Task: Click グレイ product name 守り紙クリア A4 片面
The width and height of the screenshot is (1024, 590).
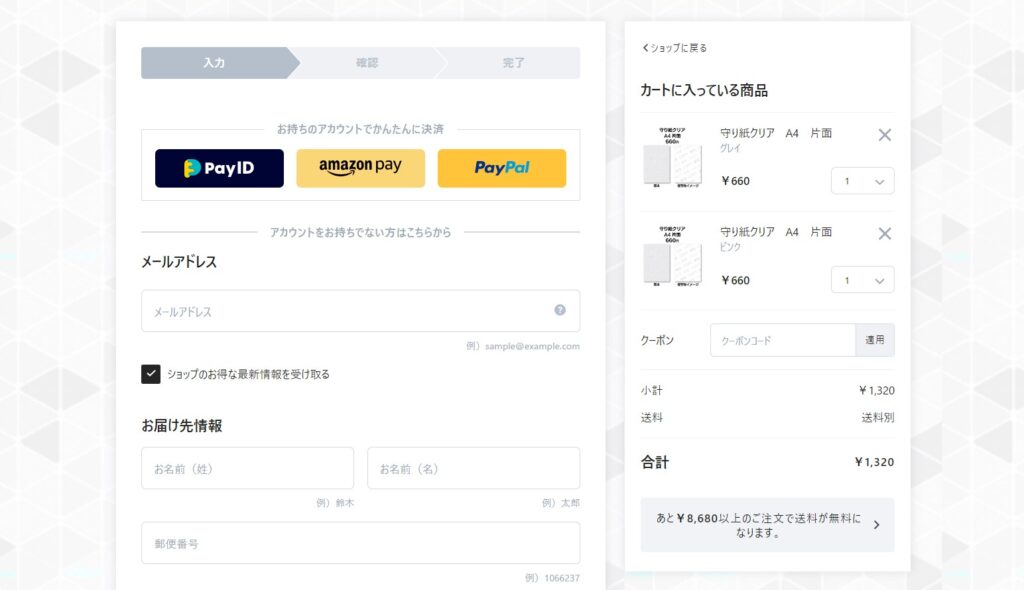Action: [776, 133]
